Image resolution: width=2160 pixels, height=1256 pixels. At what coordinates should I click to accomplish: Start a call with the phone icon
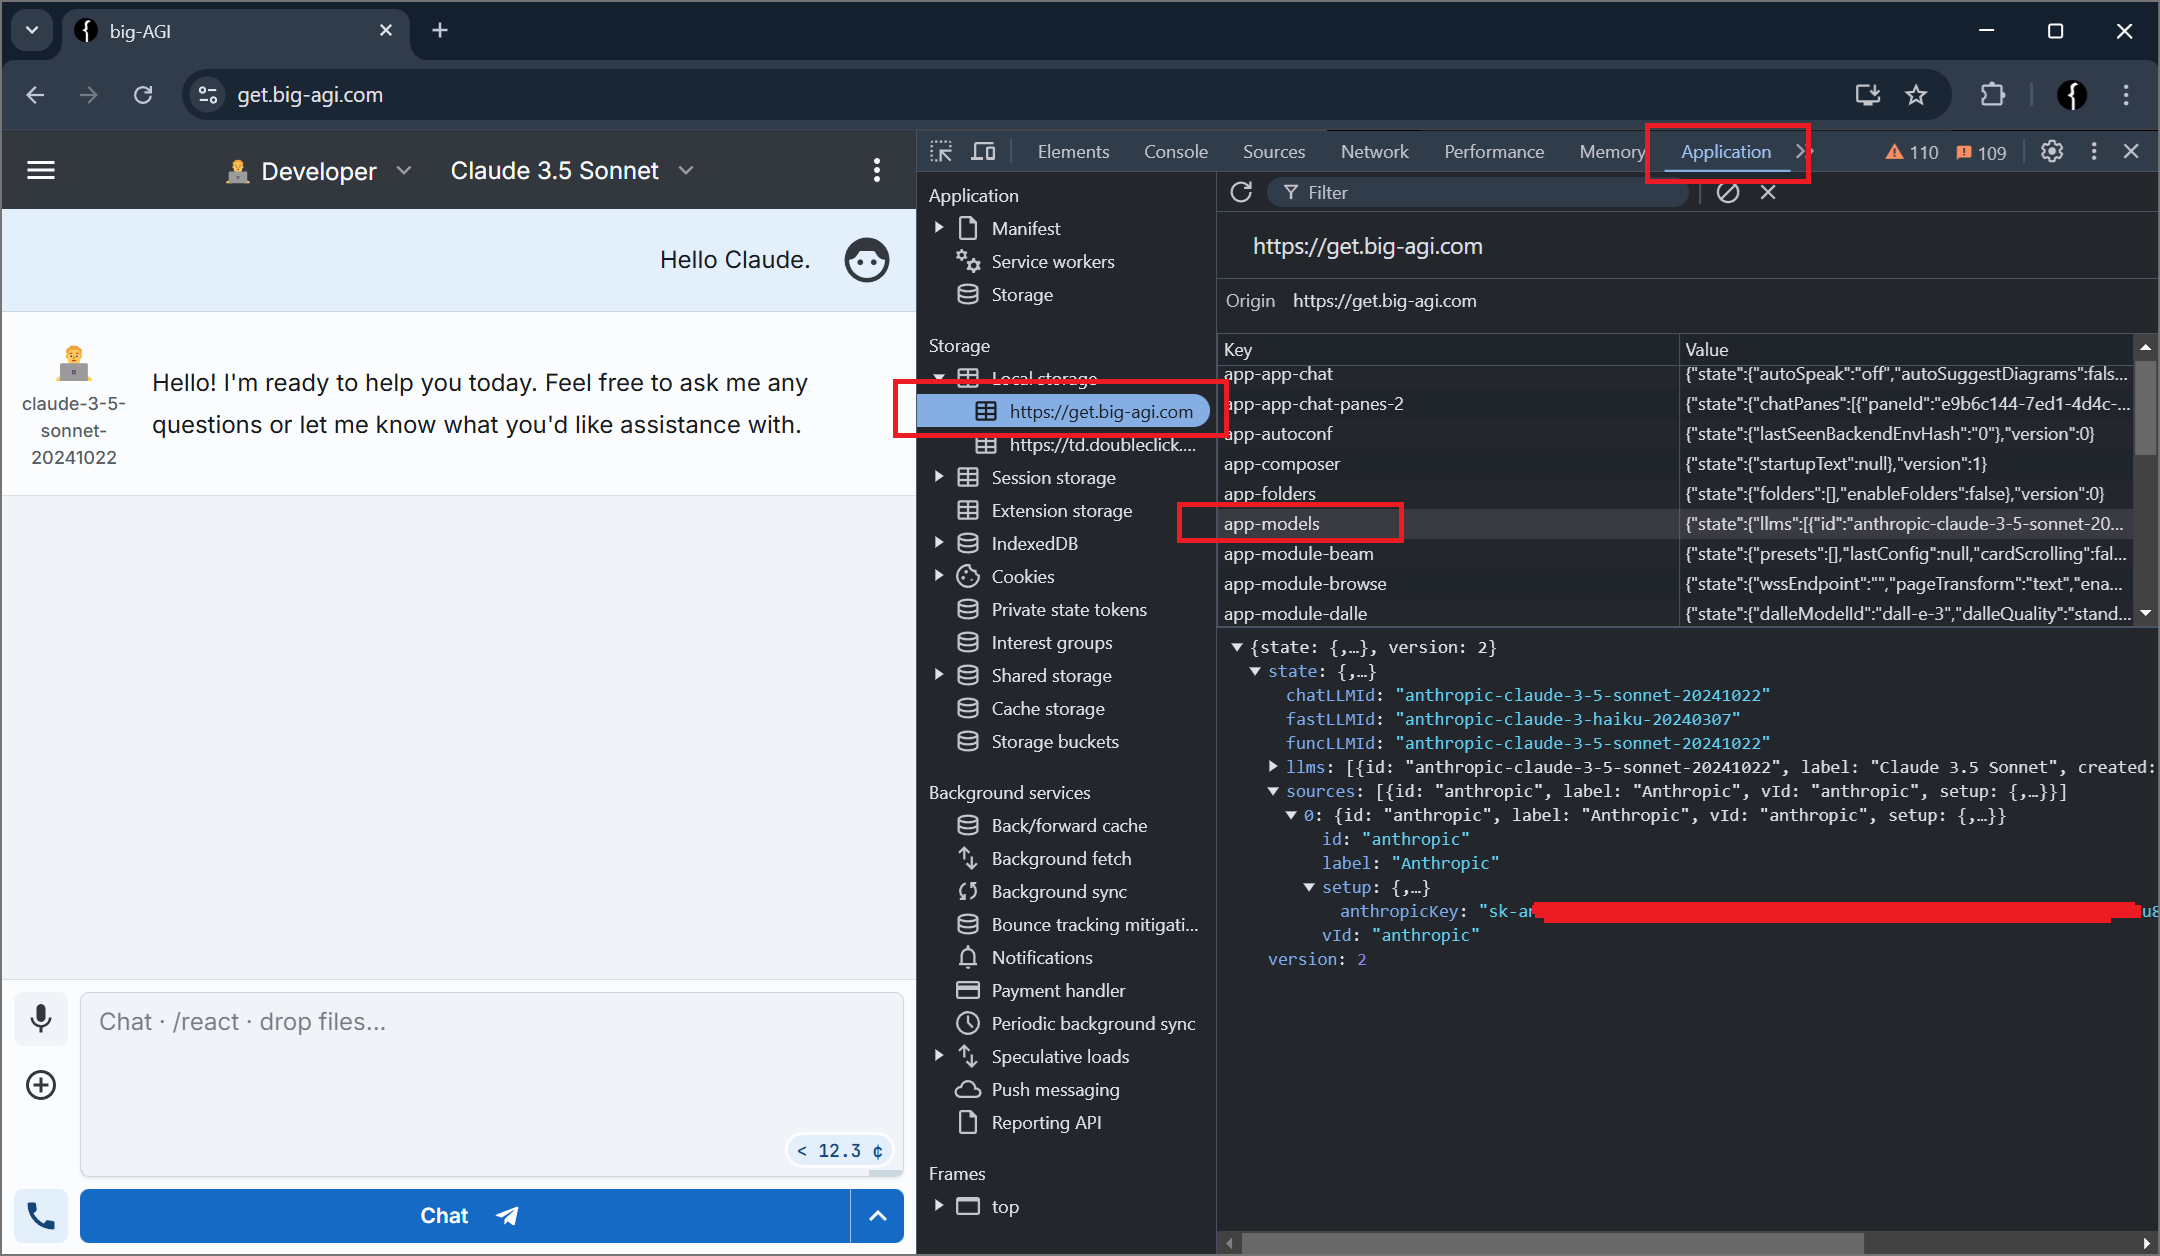pos(41,1216)
